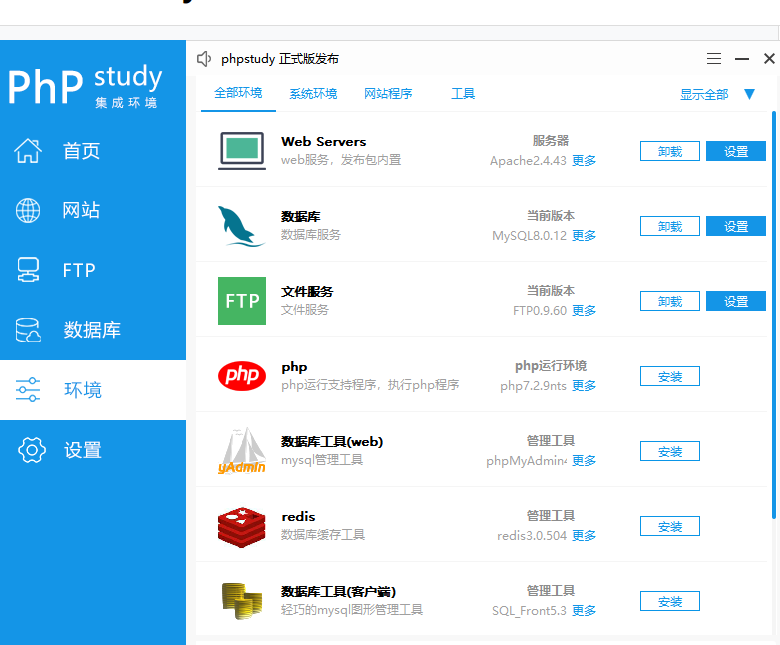Click the green FTP file service icon

tap(242, 301)
